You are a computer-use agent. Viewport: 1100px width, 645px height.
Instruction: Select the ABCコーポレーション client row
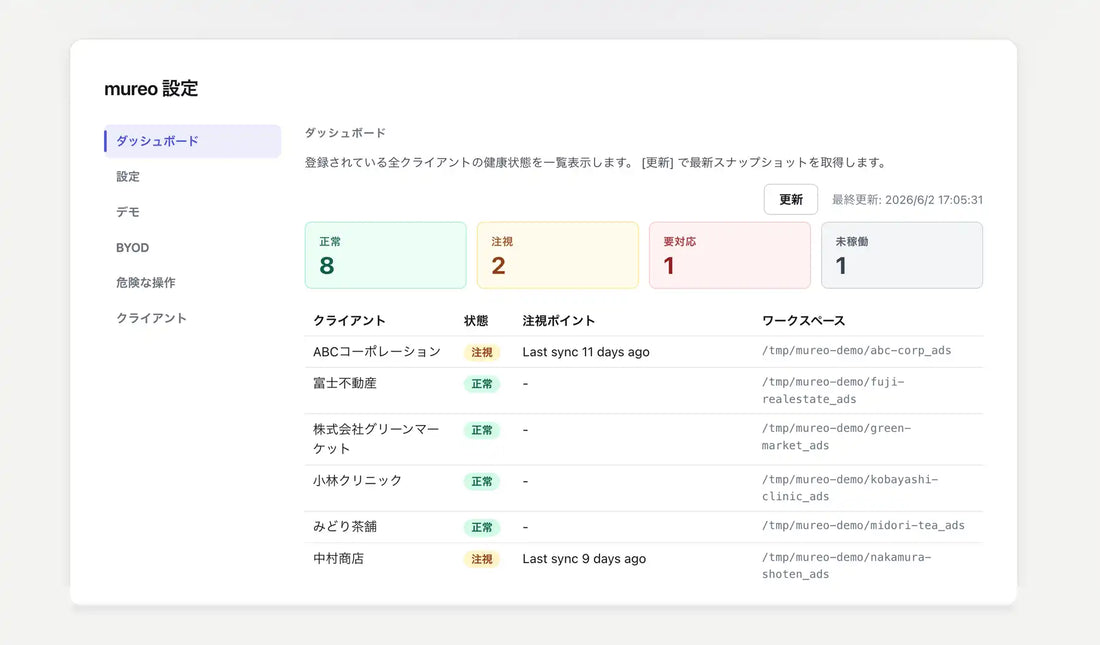click(644, 352)
